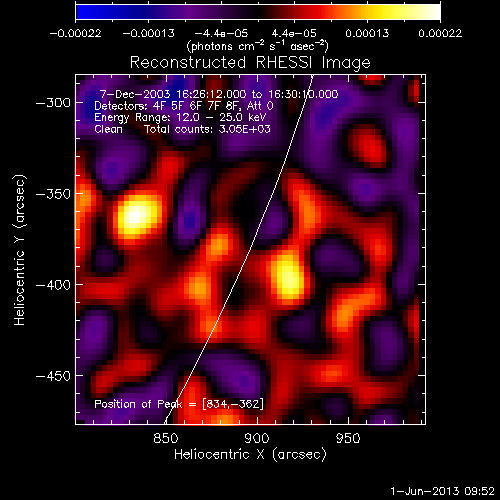Click the red blob in upper right corner
This screenshot has height=500, width=500.
click(x=414, y=90)
